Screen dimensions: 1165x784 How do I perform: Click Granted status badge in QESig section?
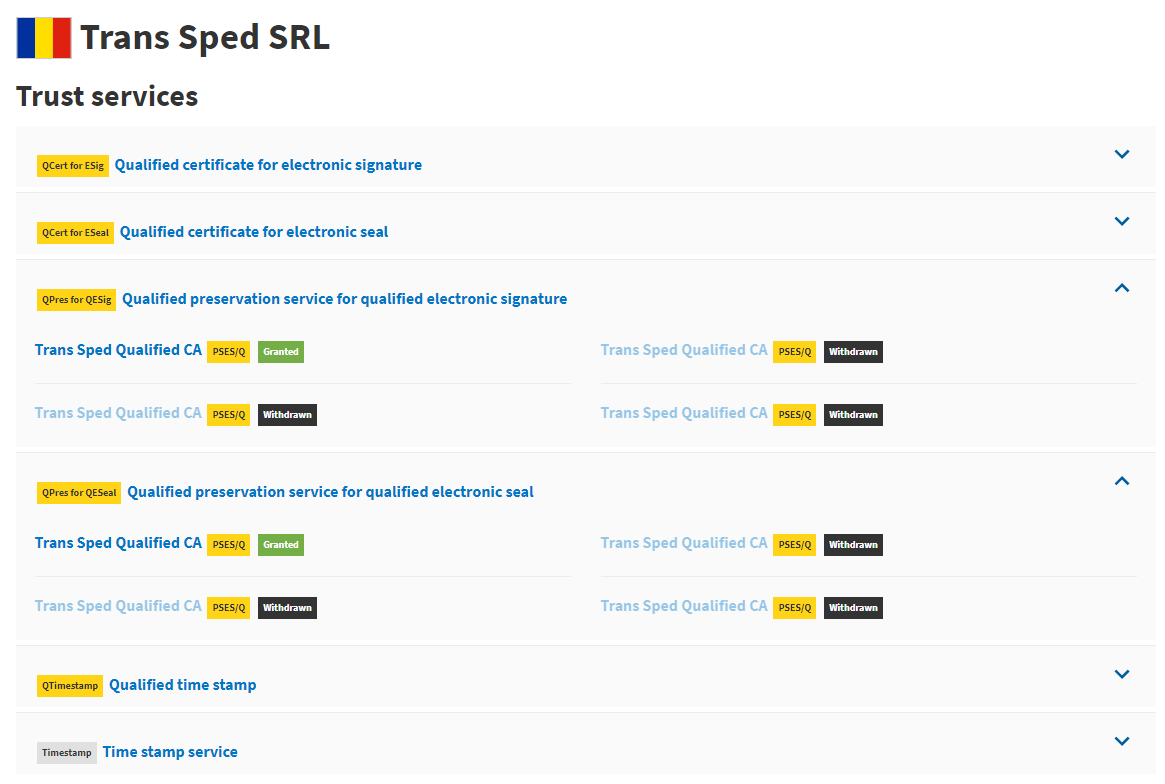point(281,351)
